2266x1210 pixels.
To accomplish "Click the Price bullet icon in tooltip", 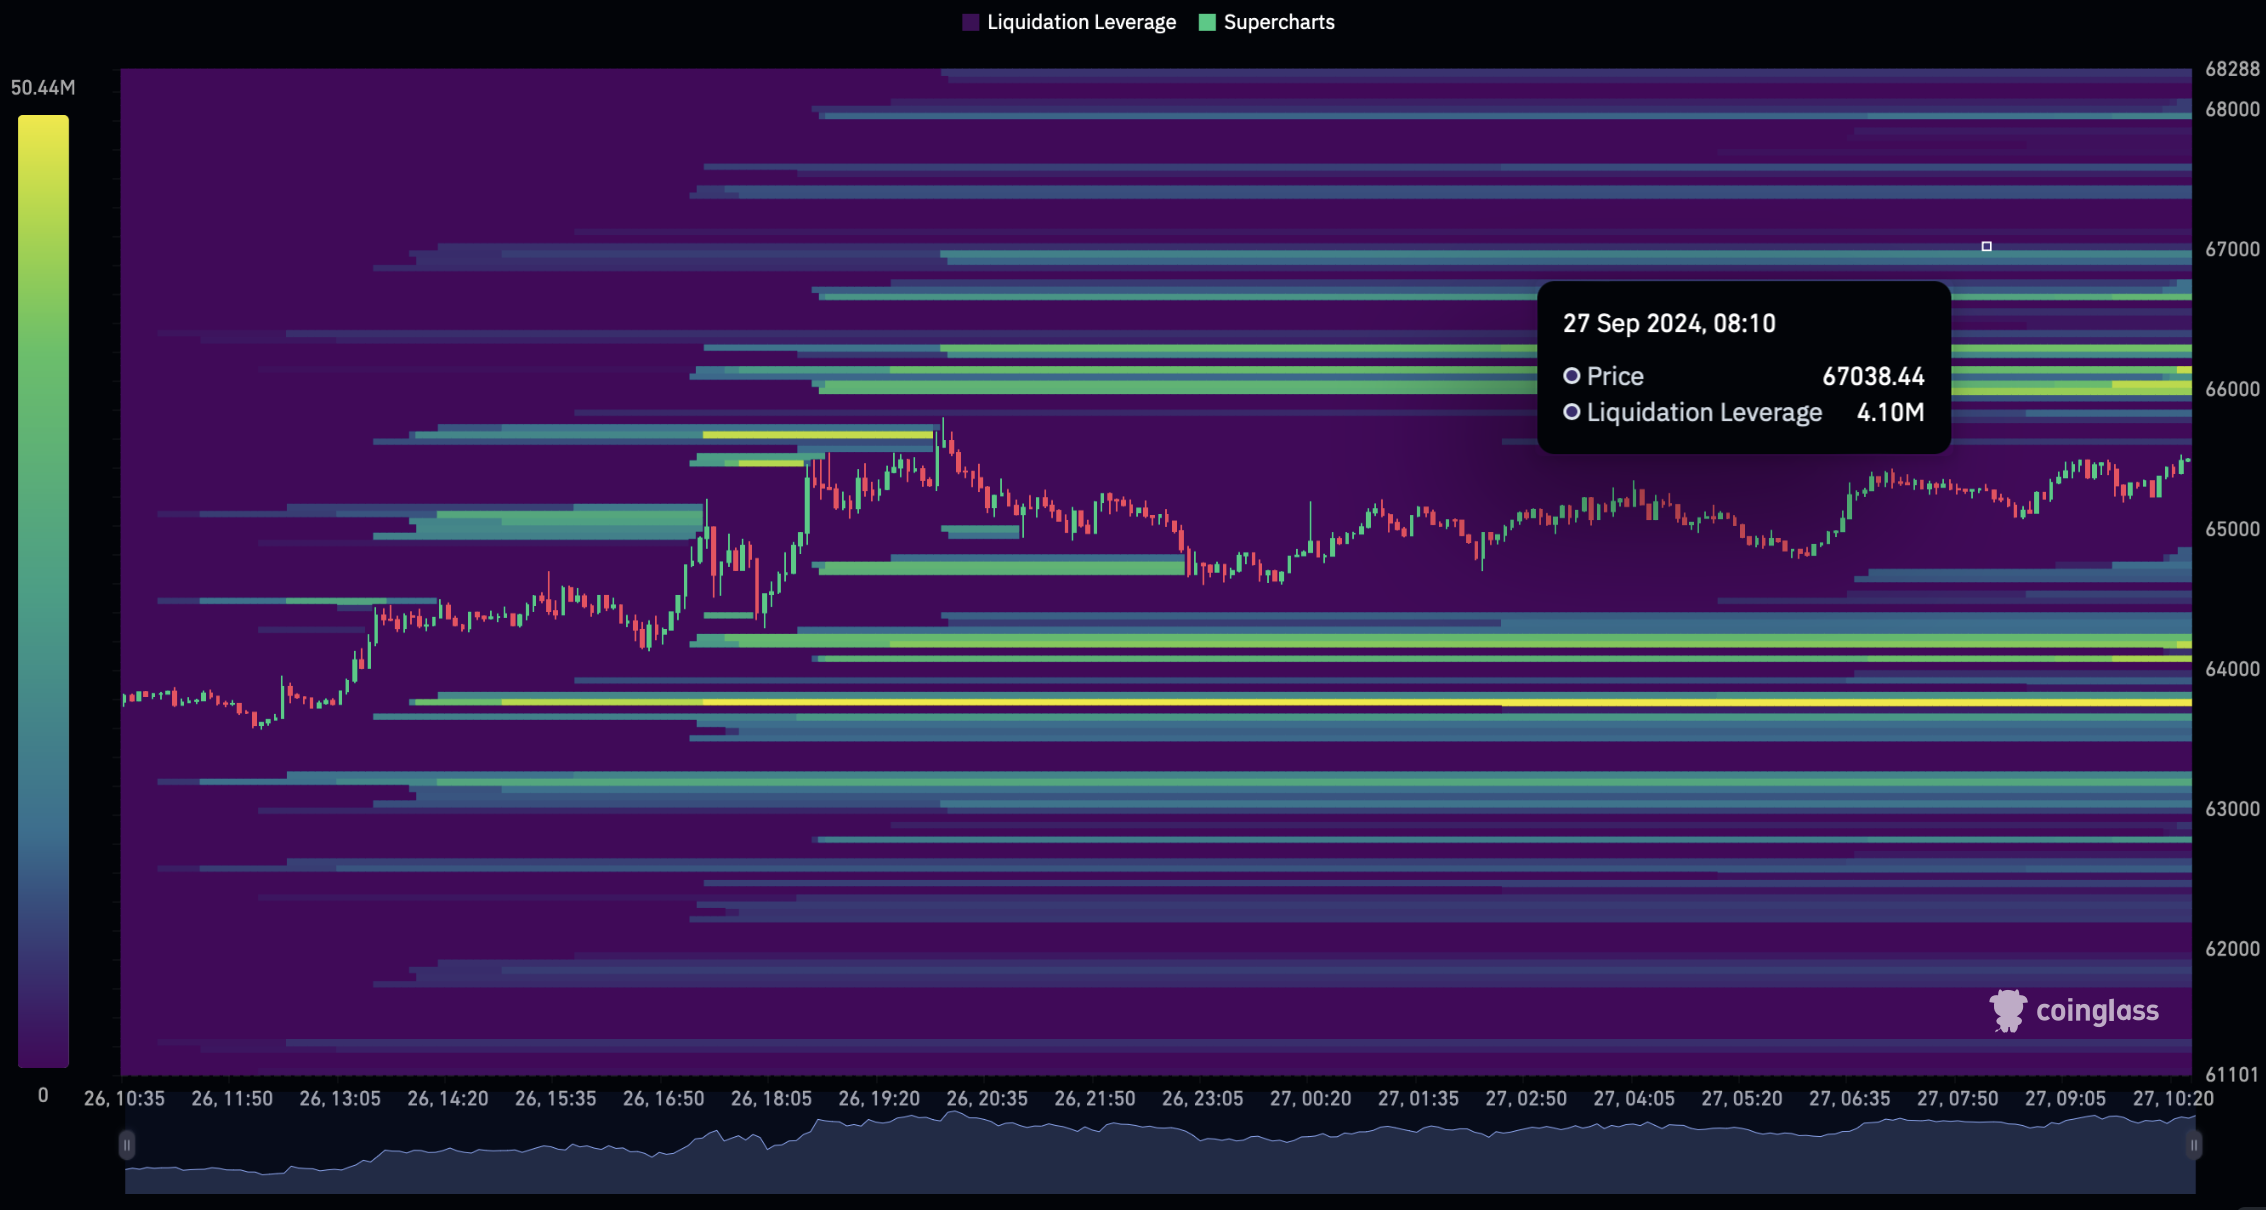I will pyautogui.click(x=1572, y=376).
